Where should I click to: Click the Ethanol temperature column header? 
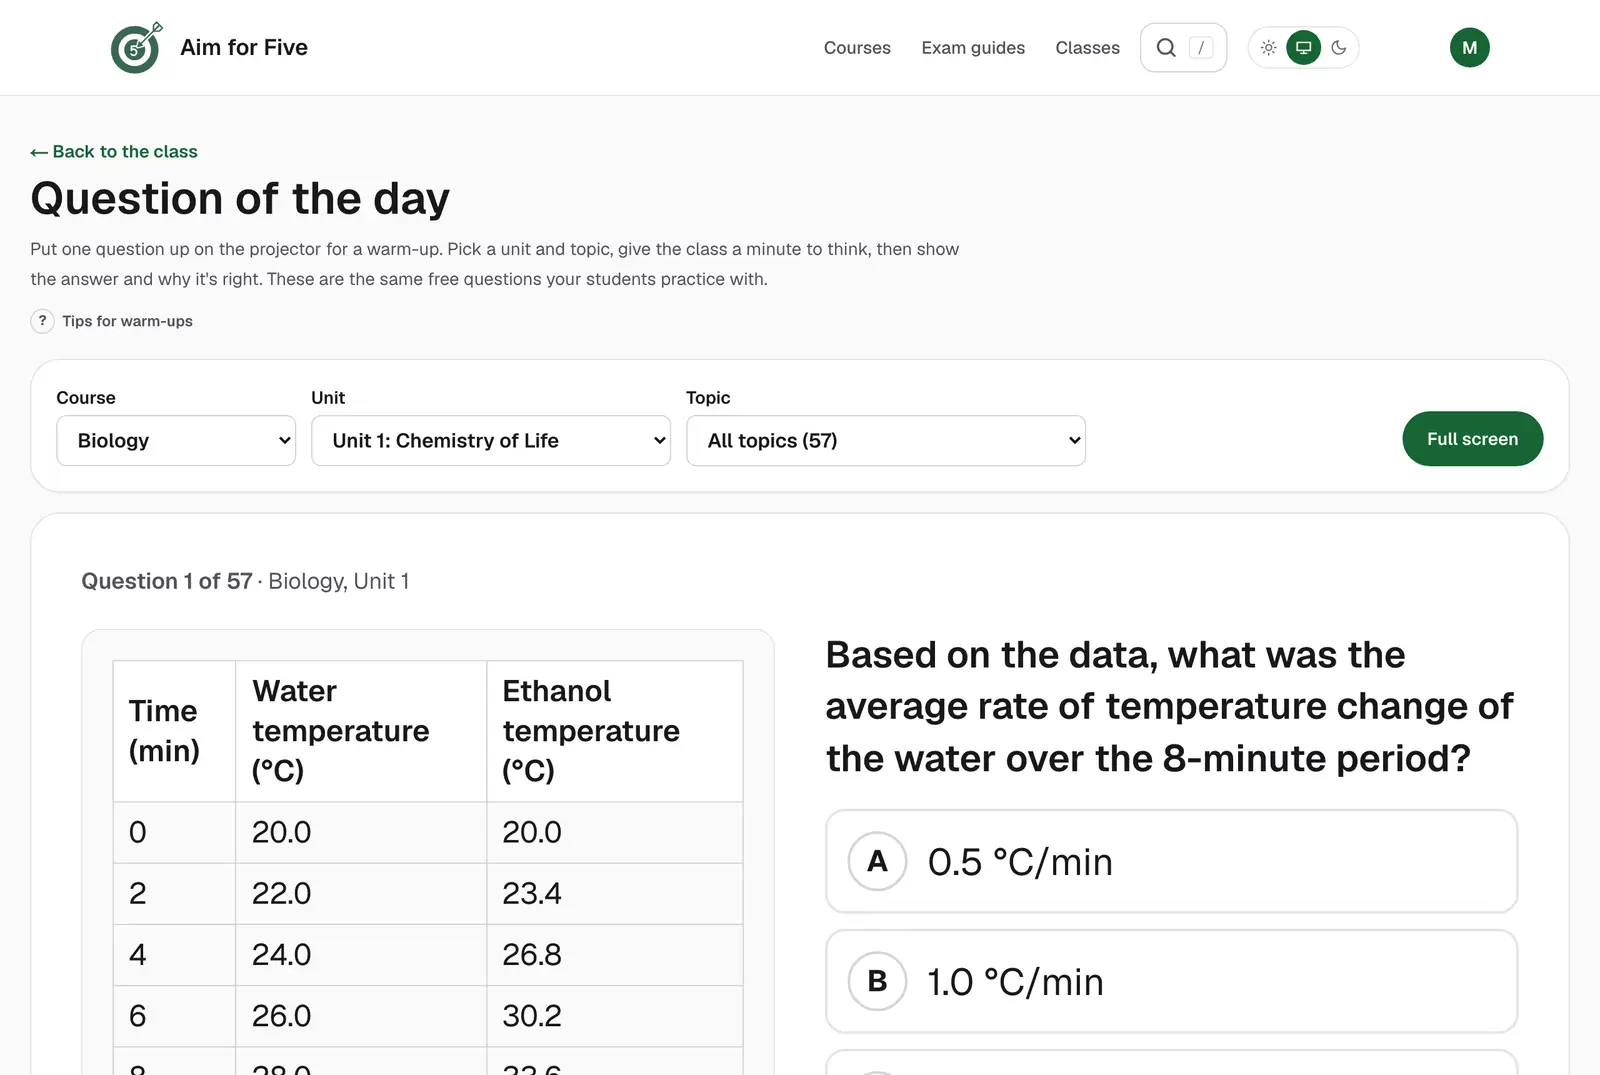click(614, 731)
